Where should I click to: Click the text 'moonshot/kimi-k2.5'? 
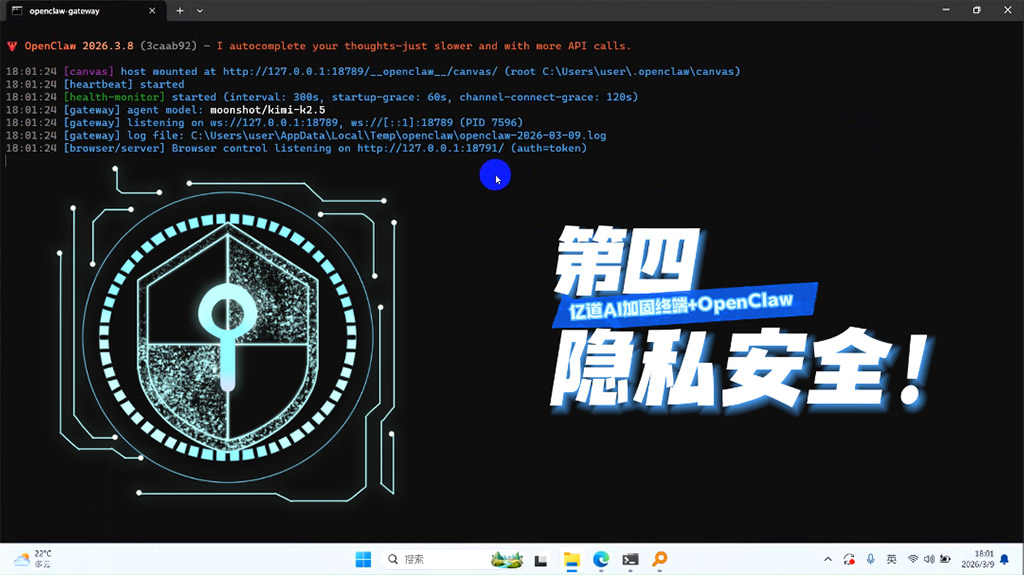268,110
